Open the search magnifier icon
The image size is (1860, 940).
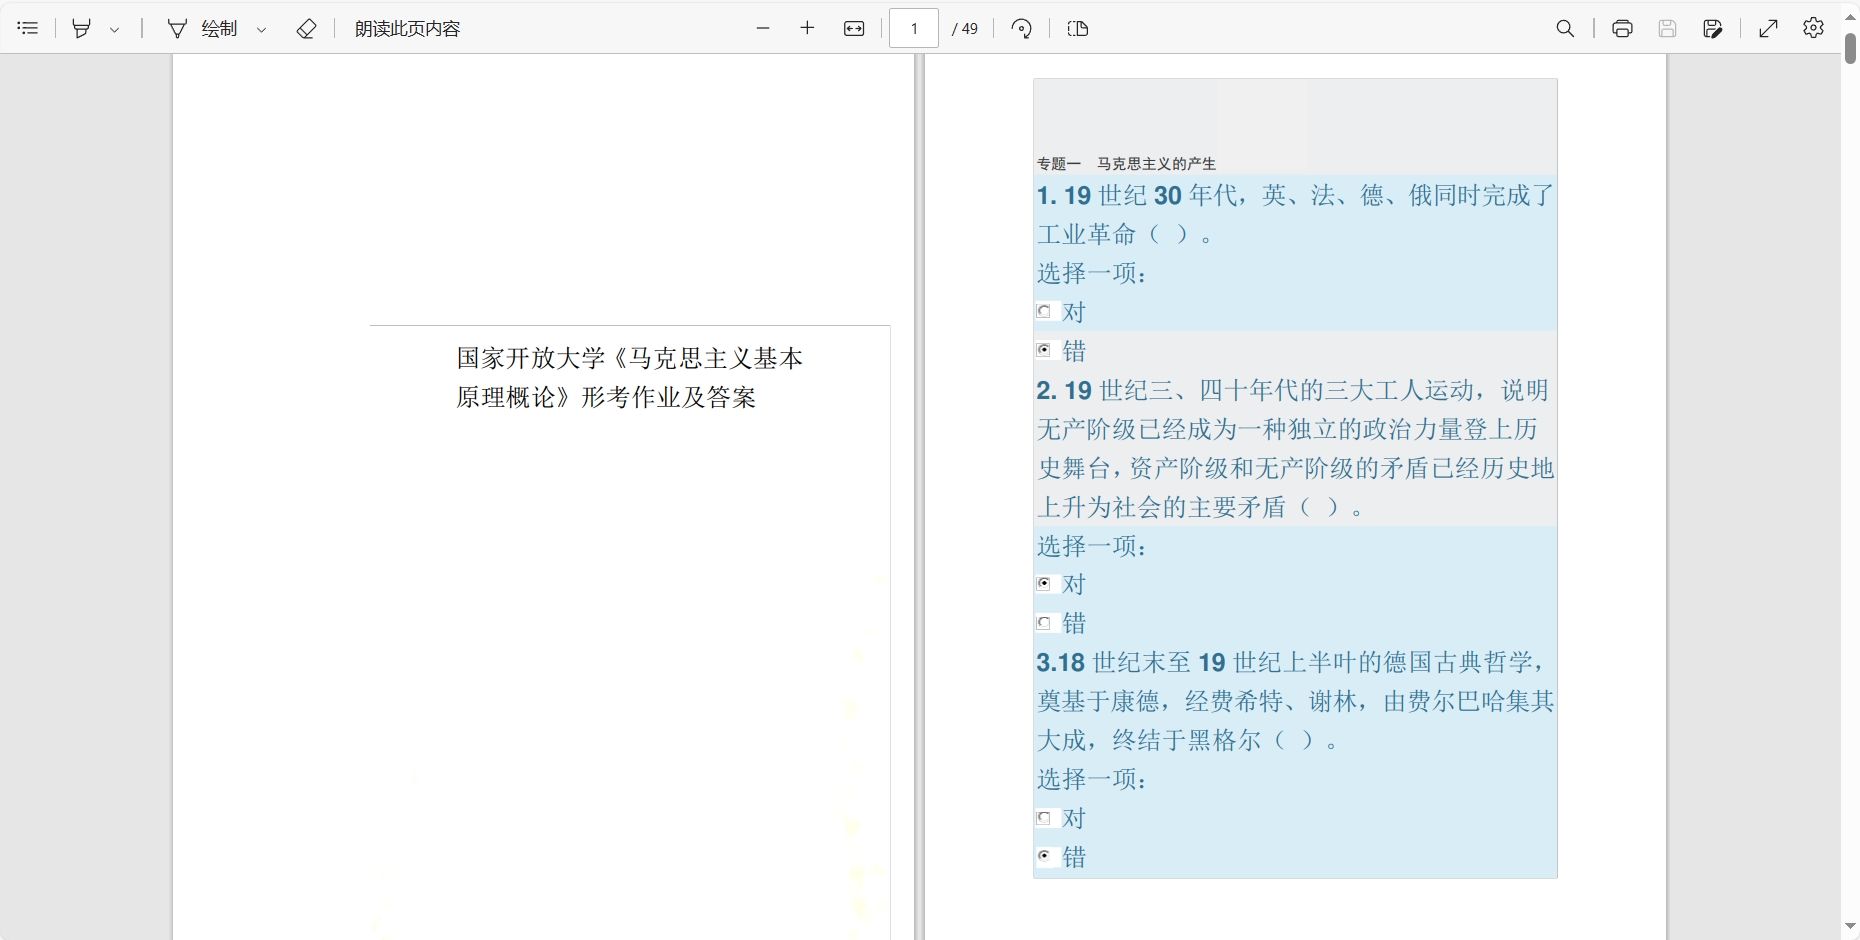click(1566, 28)
